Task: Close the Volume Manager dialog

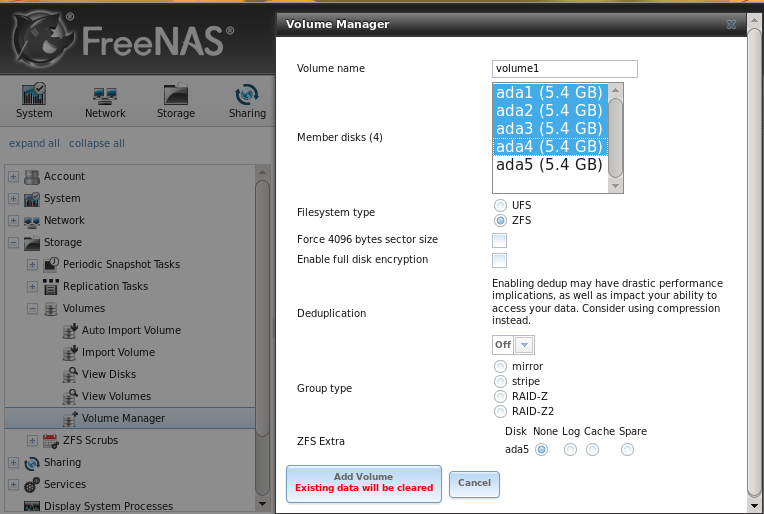Action: 731,24
